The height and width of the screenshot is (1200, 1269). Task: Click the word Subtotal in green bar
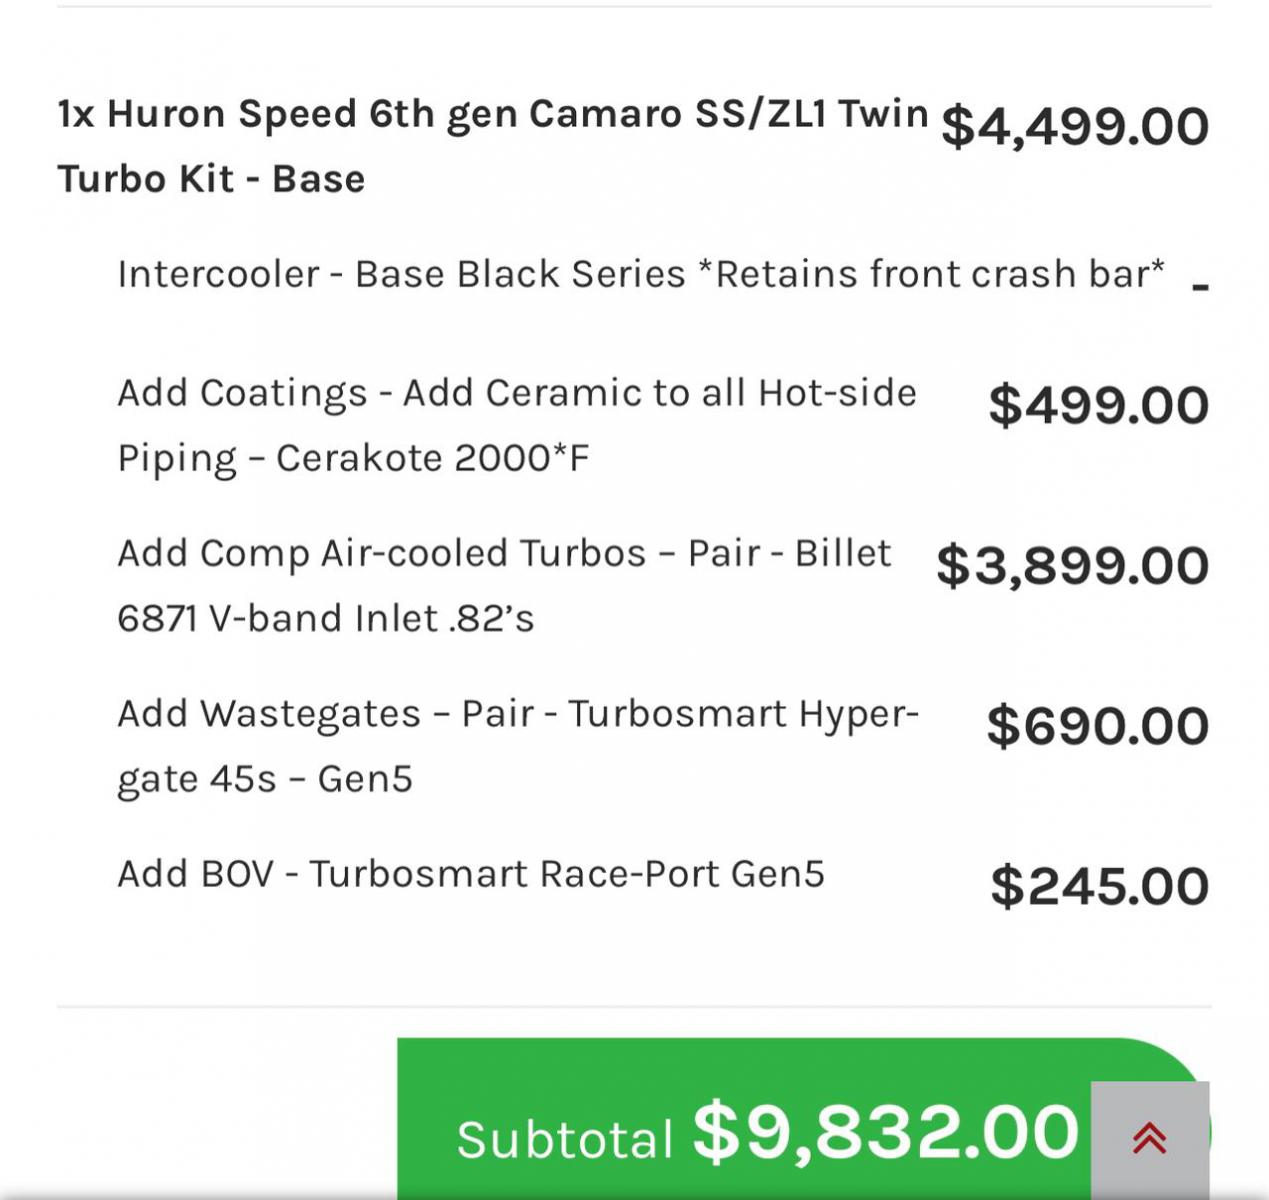click(565, 1140)
